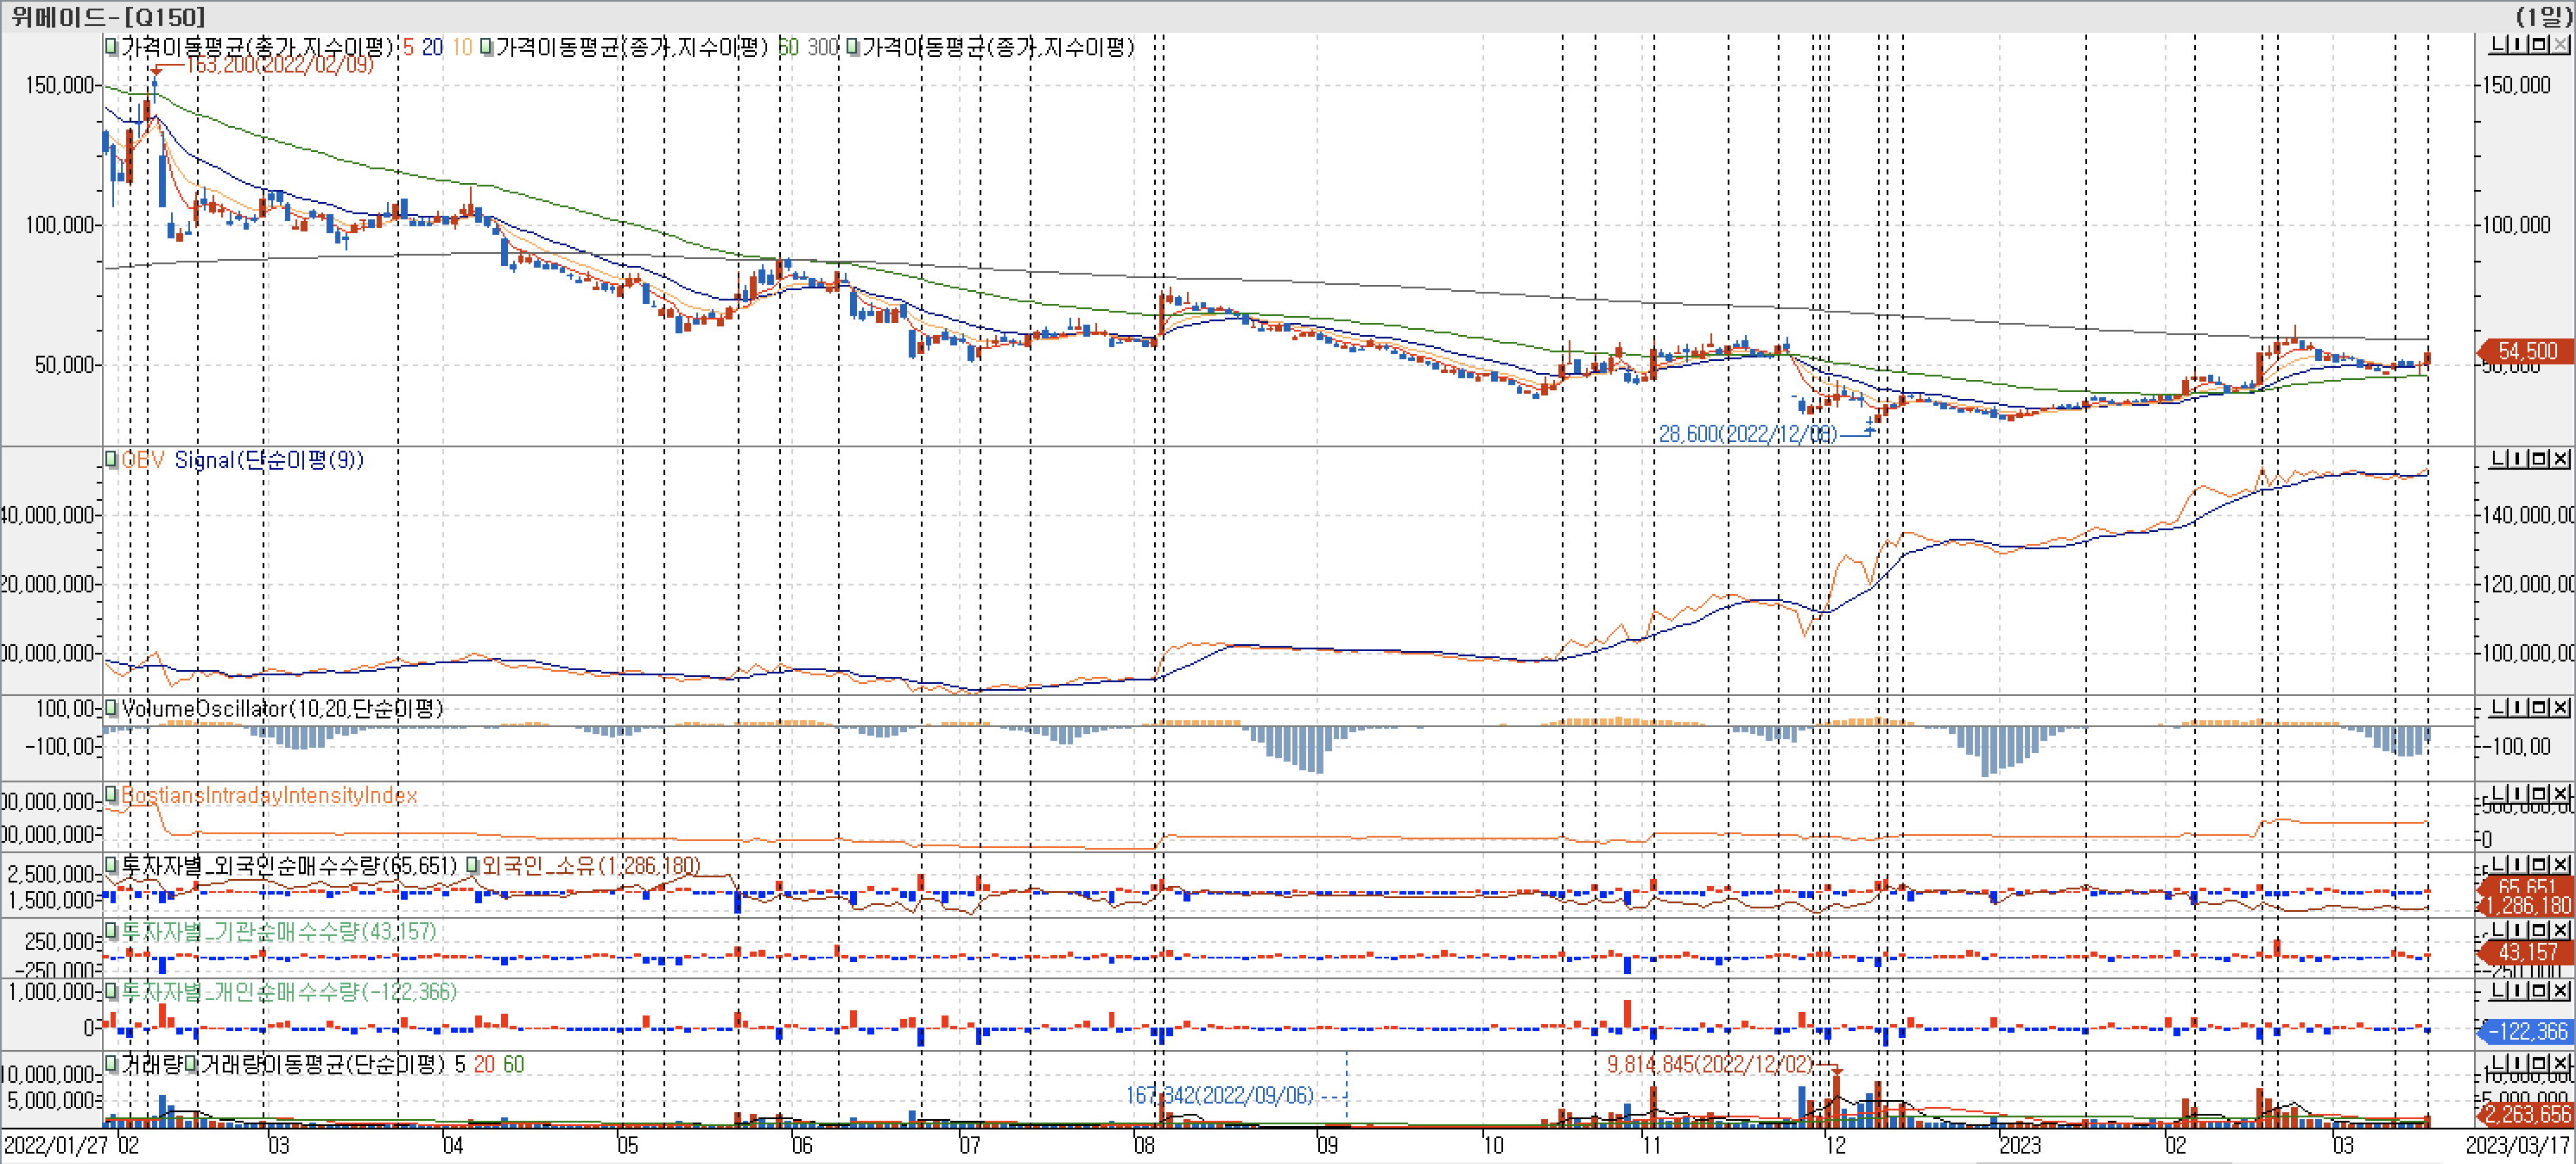Close the VolumeOscillator panel
2576x1164 pixels.
click(2560, 708)
